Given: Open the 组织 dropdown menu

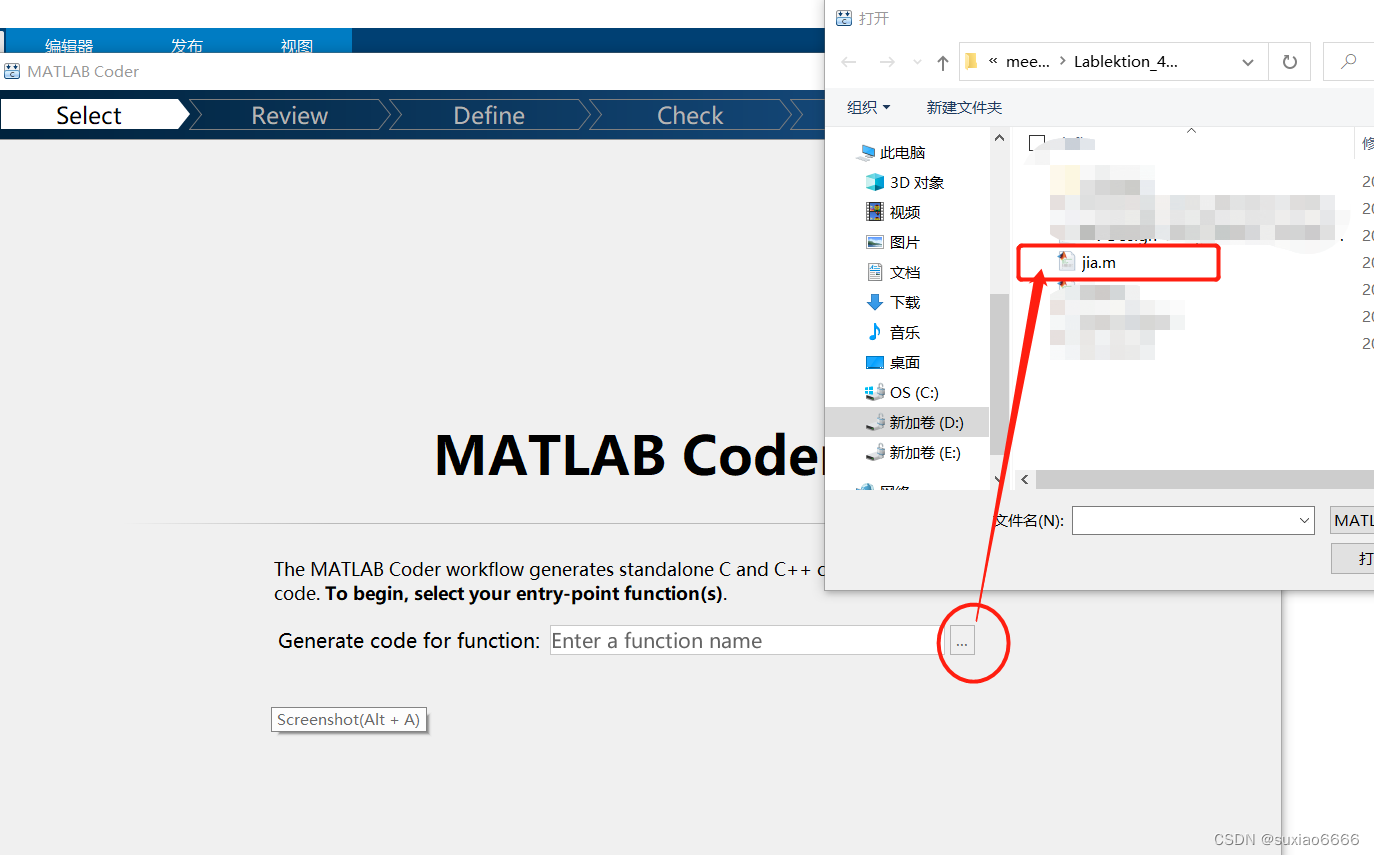Looking at the screenshot, I should 869,107.
